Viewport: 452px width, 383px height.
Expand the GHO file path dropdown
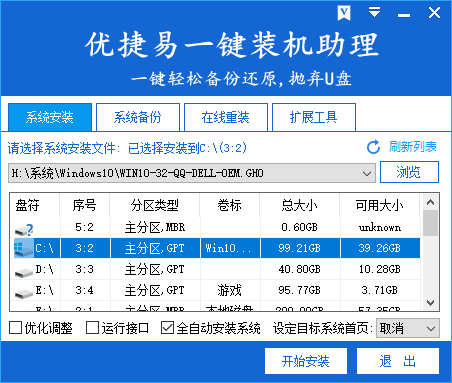[367, 173]
